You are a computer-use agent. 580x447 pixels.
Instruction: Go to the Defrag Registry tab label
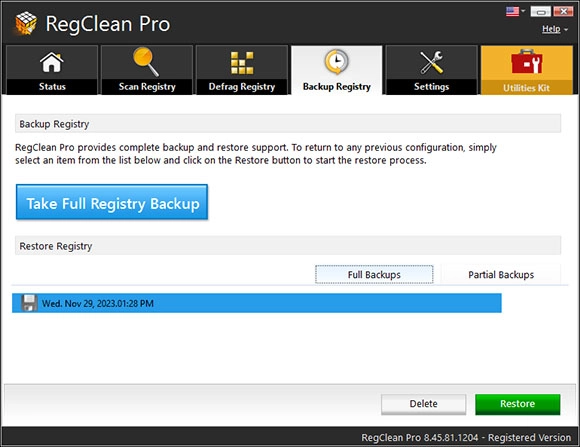point(242,87)
